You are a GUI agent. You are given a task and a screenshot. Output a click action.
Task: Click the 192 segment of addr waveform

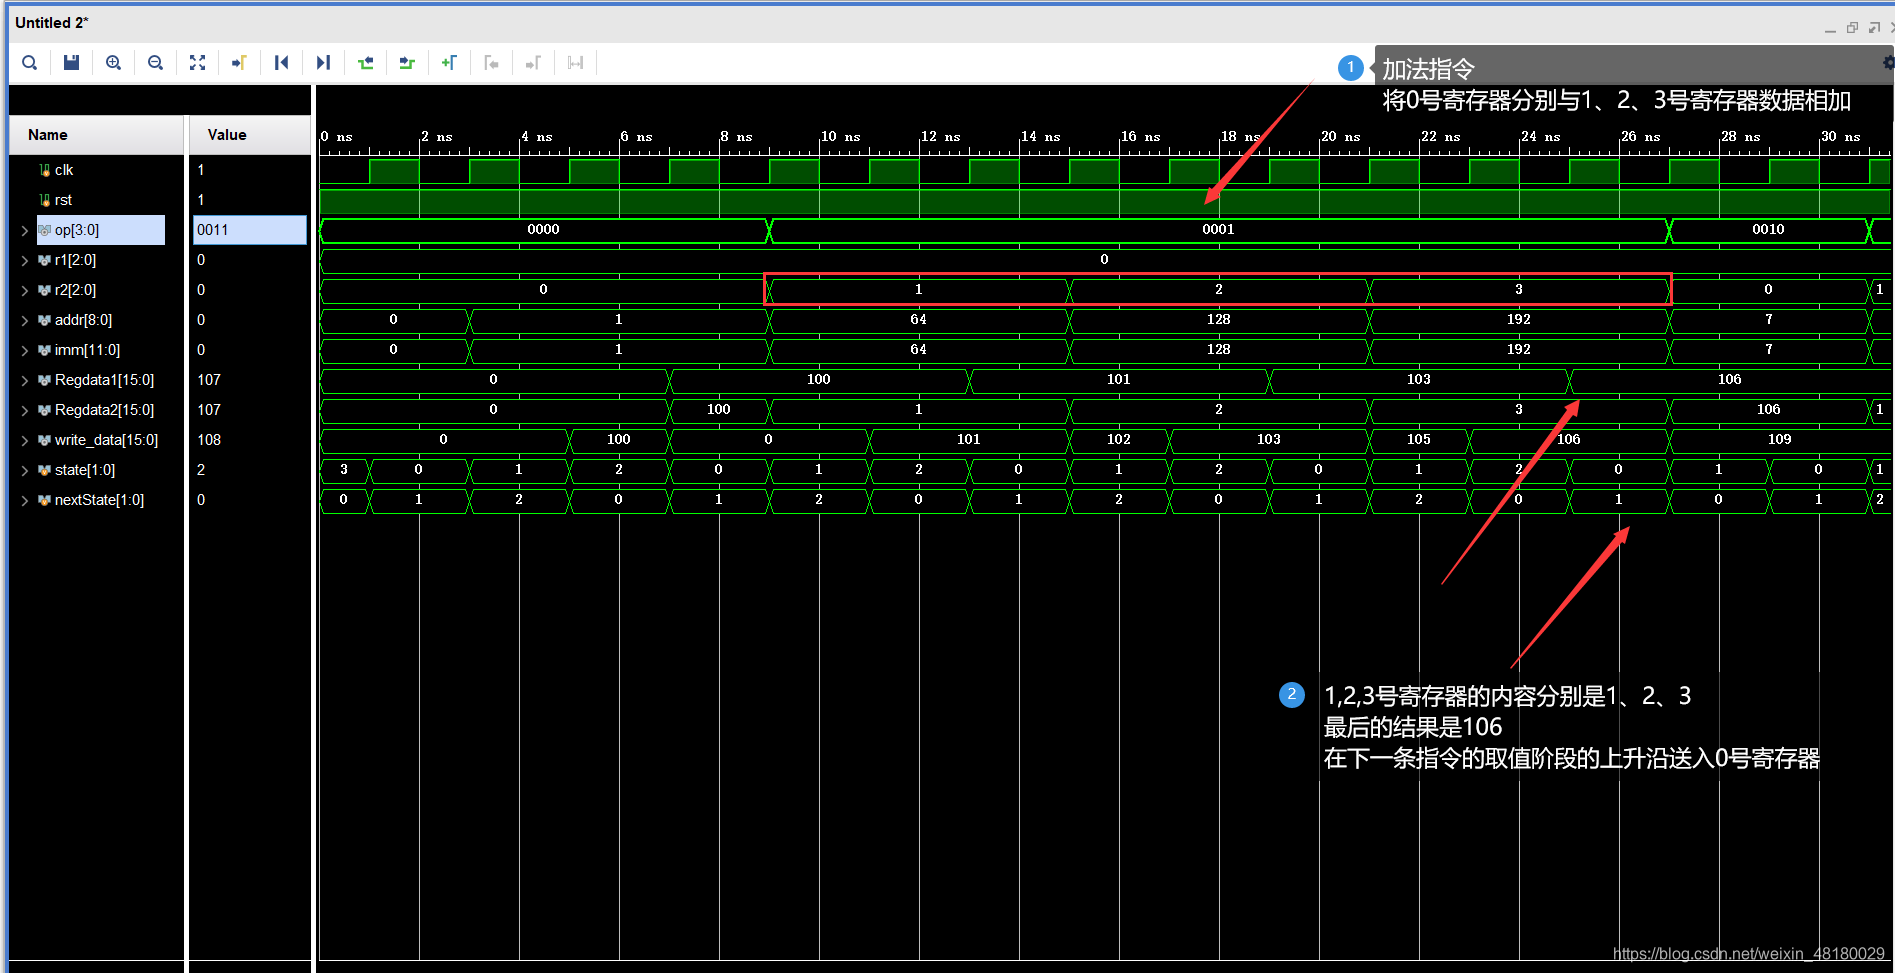pyautogui.click(x=1518, y=320)
